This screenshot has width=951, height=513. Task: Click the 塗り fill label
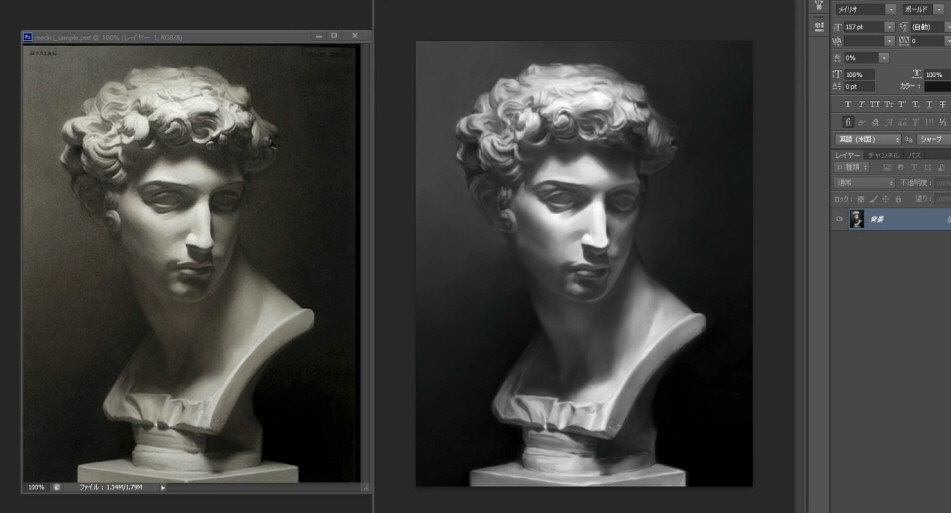click(922, 199)
